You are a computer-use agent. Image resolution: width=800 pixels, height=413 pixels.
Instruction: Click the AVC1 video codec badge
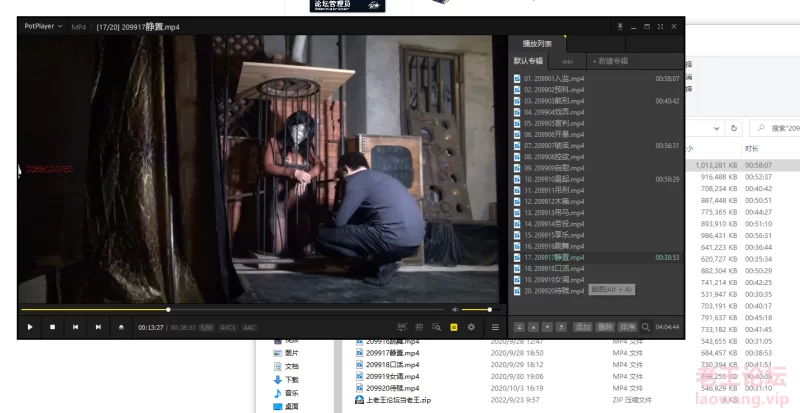point(228,328)
